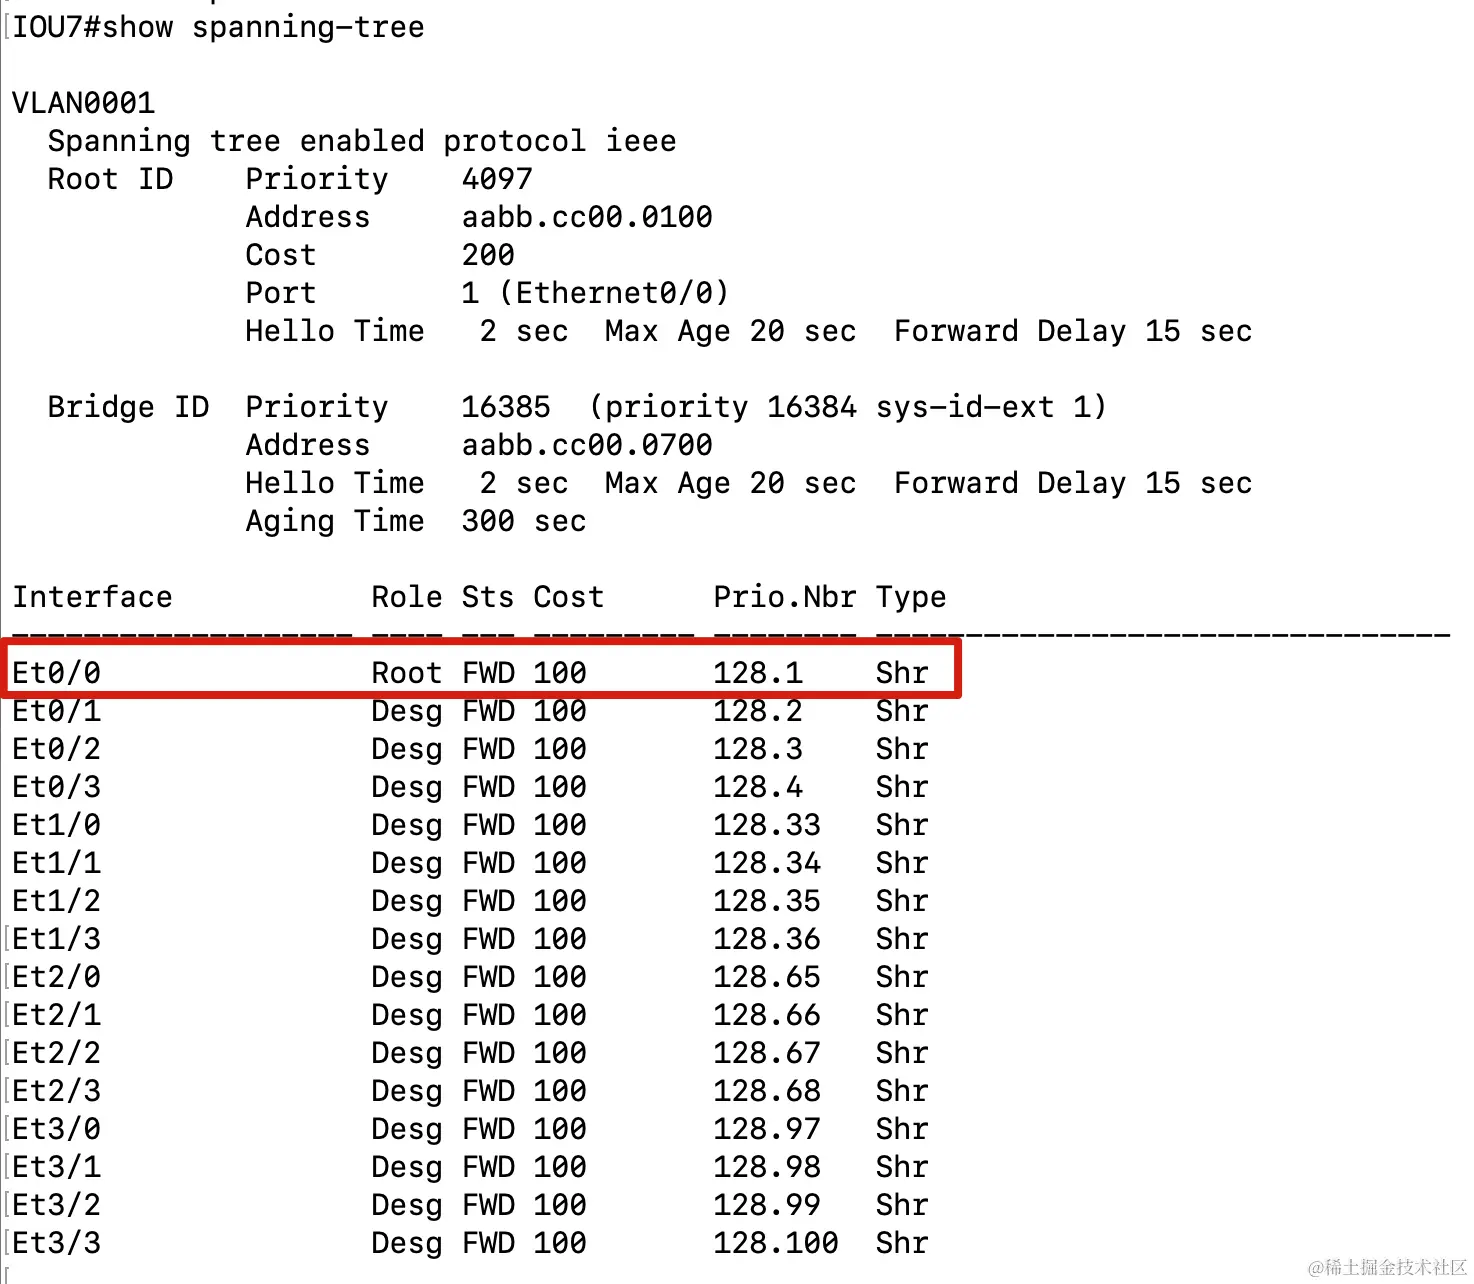Select interface Et0/3 row name
1474x1284 pixels.
pyautogui.click(x=56, y=787)
